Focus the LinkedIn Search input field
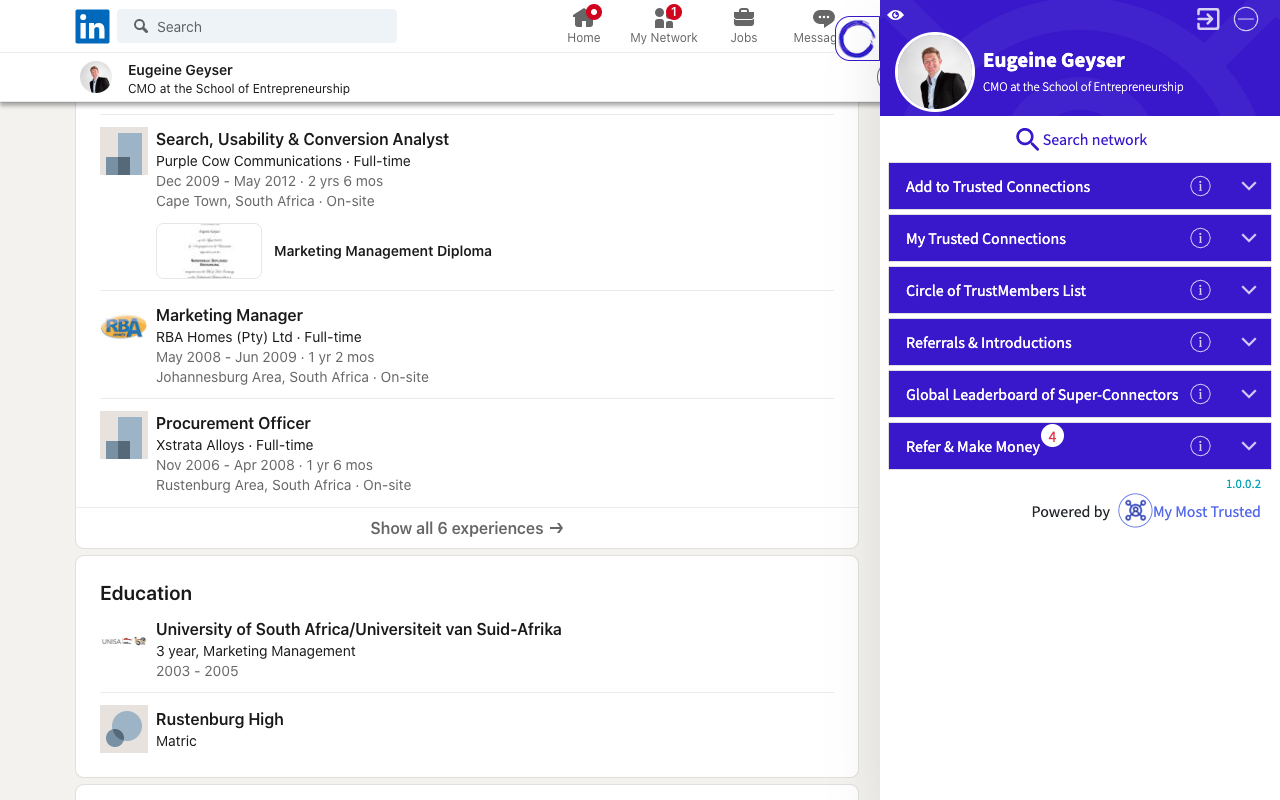This screenshot has width=1280, height=800. (x=257, y=26)
